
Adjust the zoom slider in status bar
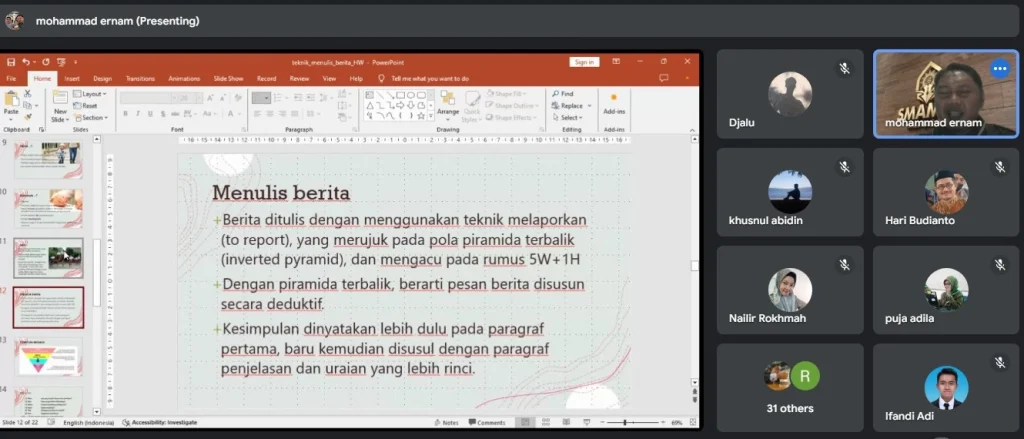(626, 423)
